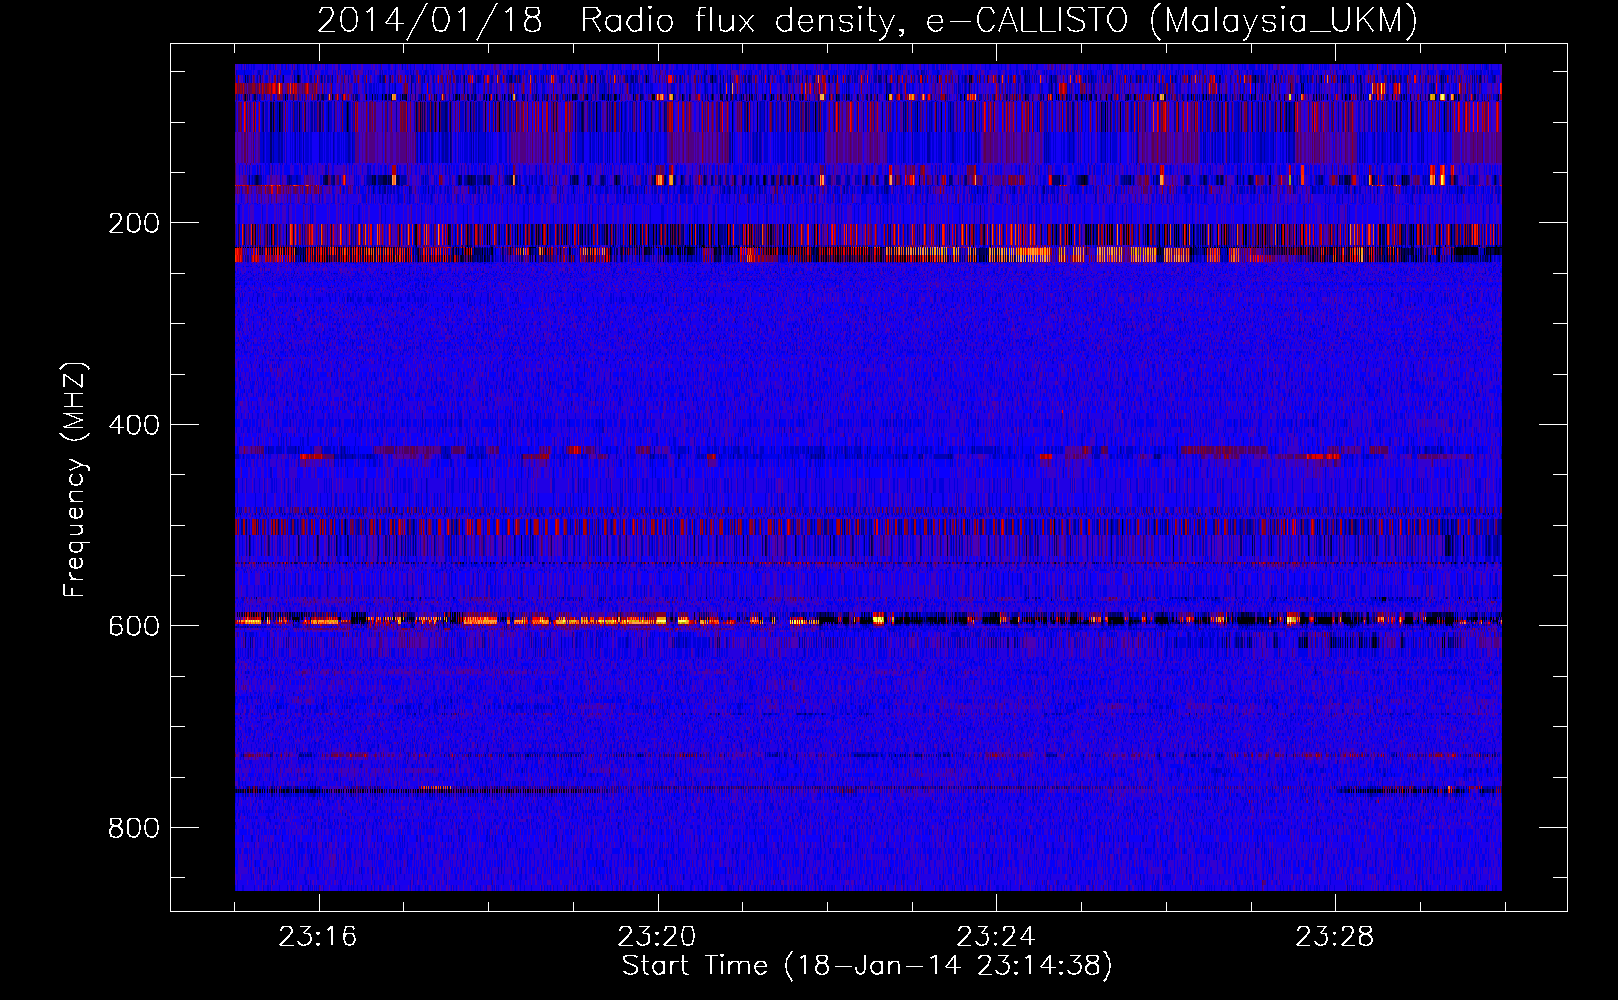1618x1000 pixels.
Task: Click the 23:28 time tick label
Action: [x=1335, y=937]
